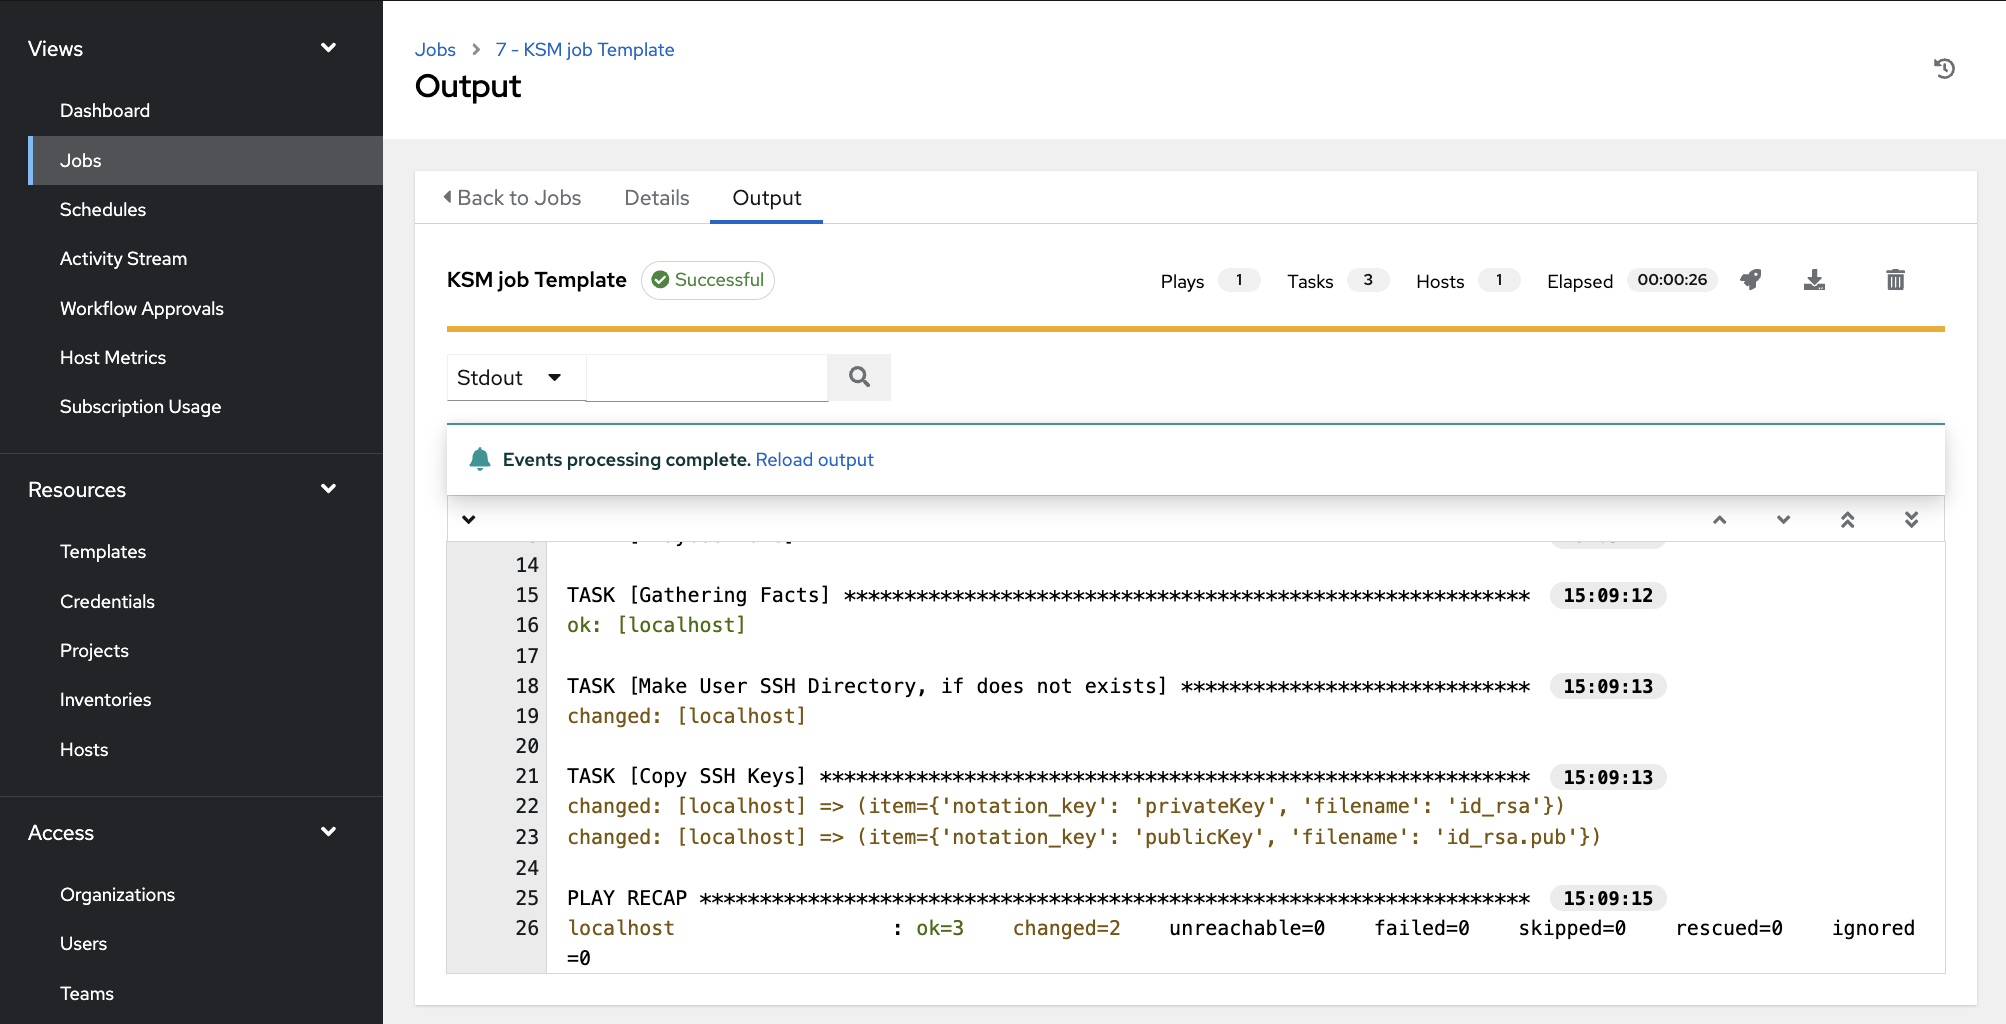Open the activity stream history icon
The height and width of the screenshot is (1024, 2006).
[x=1944, y=69]
